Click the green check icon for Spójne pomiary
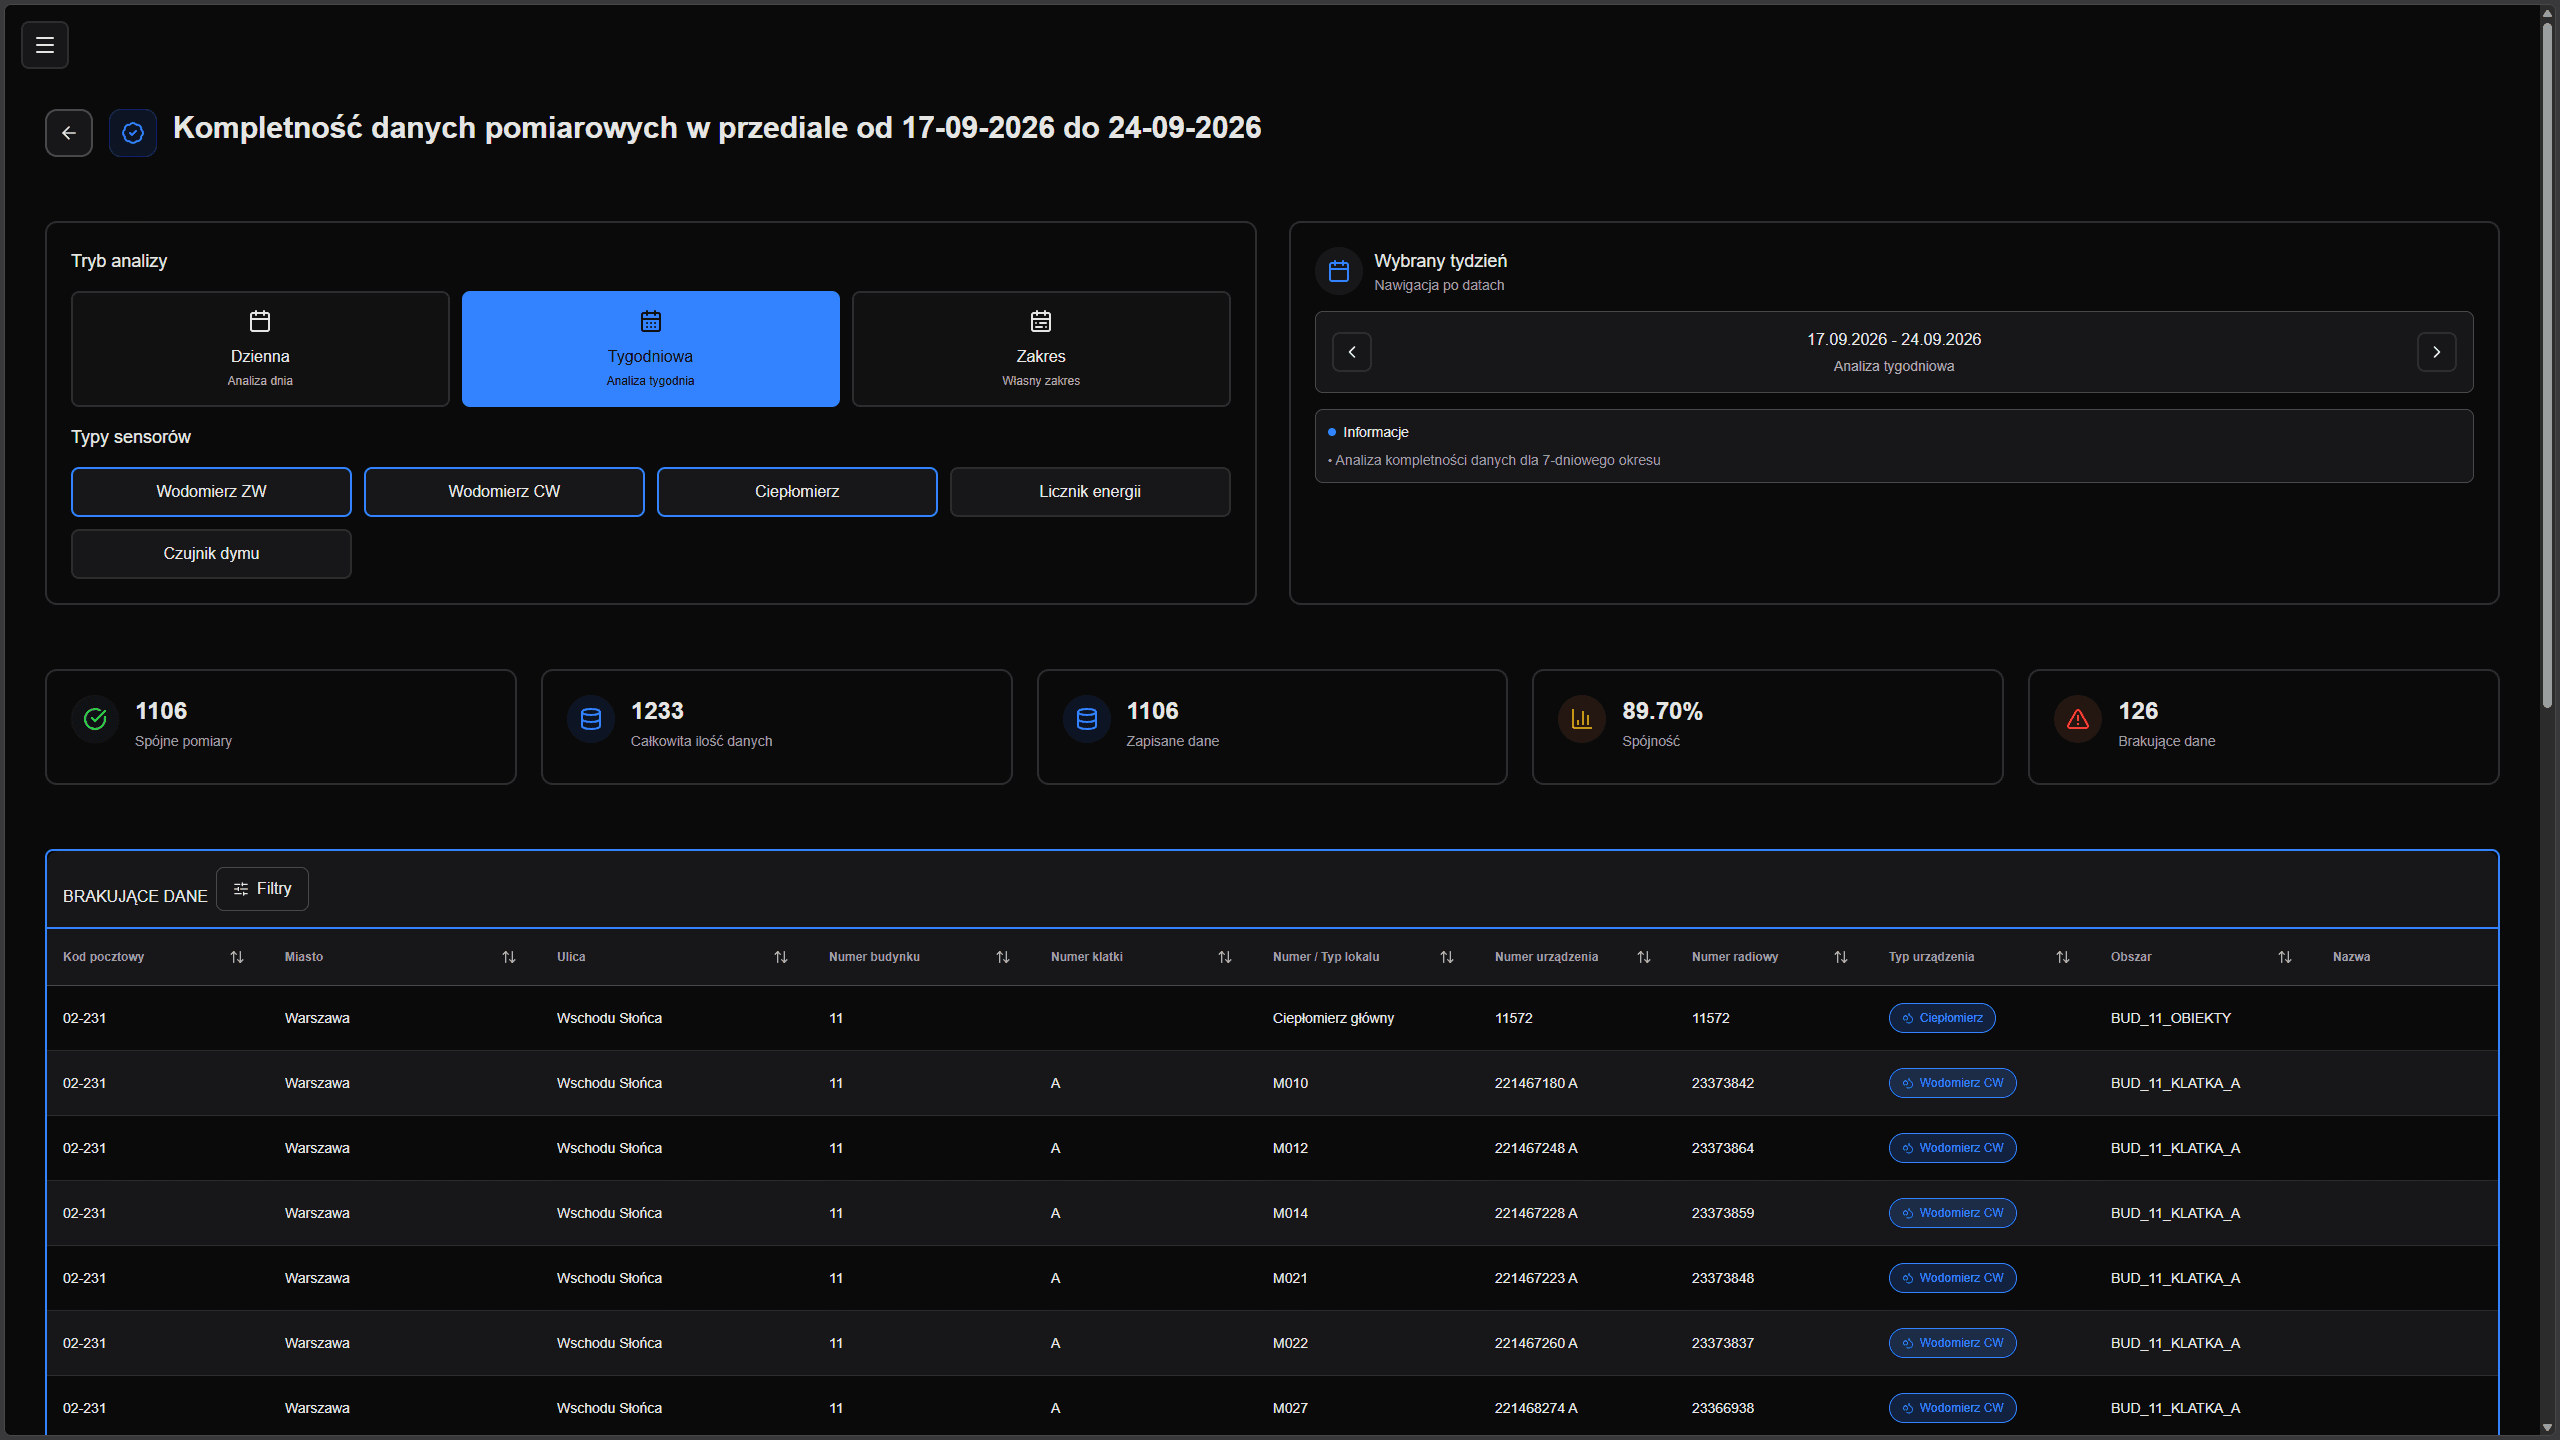 [x=95, y=719]
